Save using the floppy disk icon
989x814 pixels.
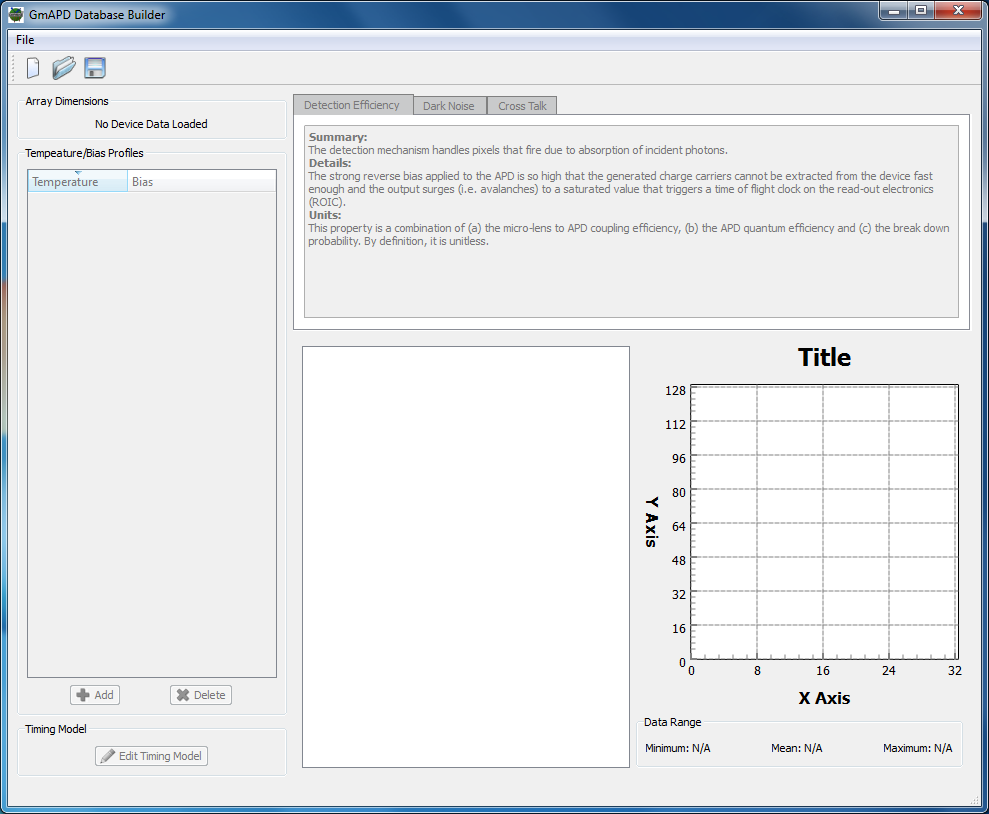click(x=95, y=68)
